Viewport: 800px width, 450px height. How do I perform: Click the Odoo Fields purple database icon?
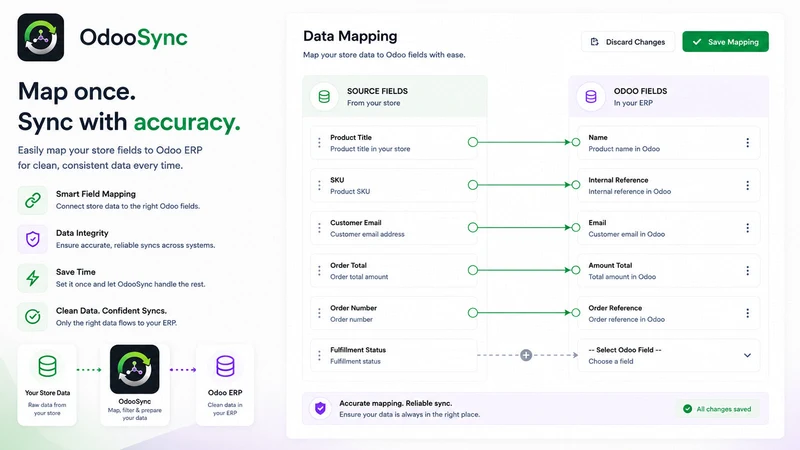click(591, 96)
